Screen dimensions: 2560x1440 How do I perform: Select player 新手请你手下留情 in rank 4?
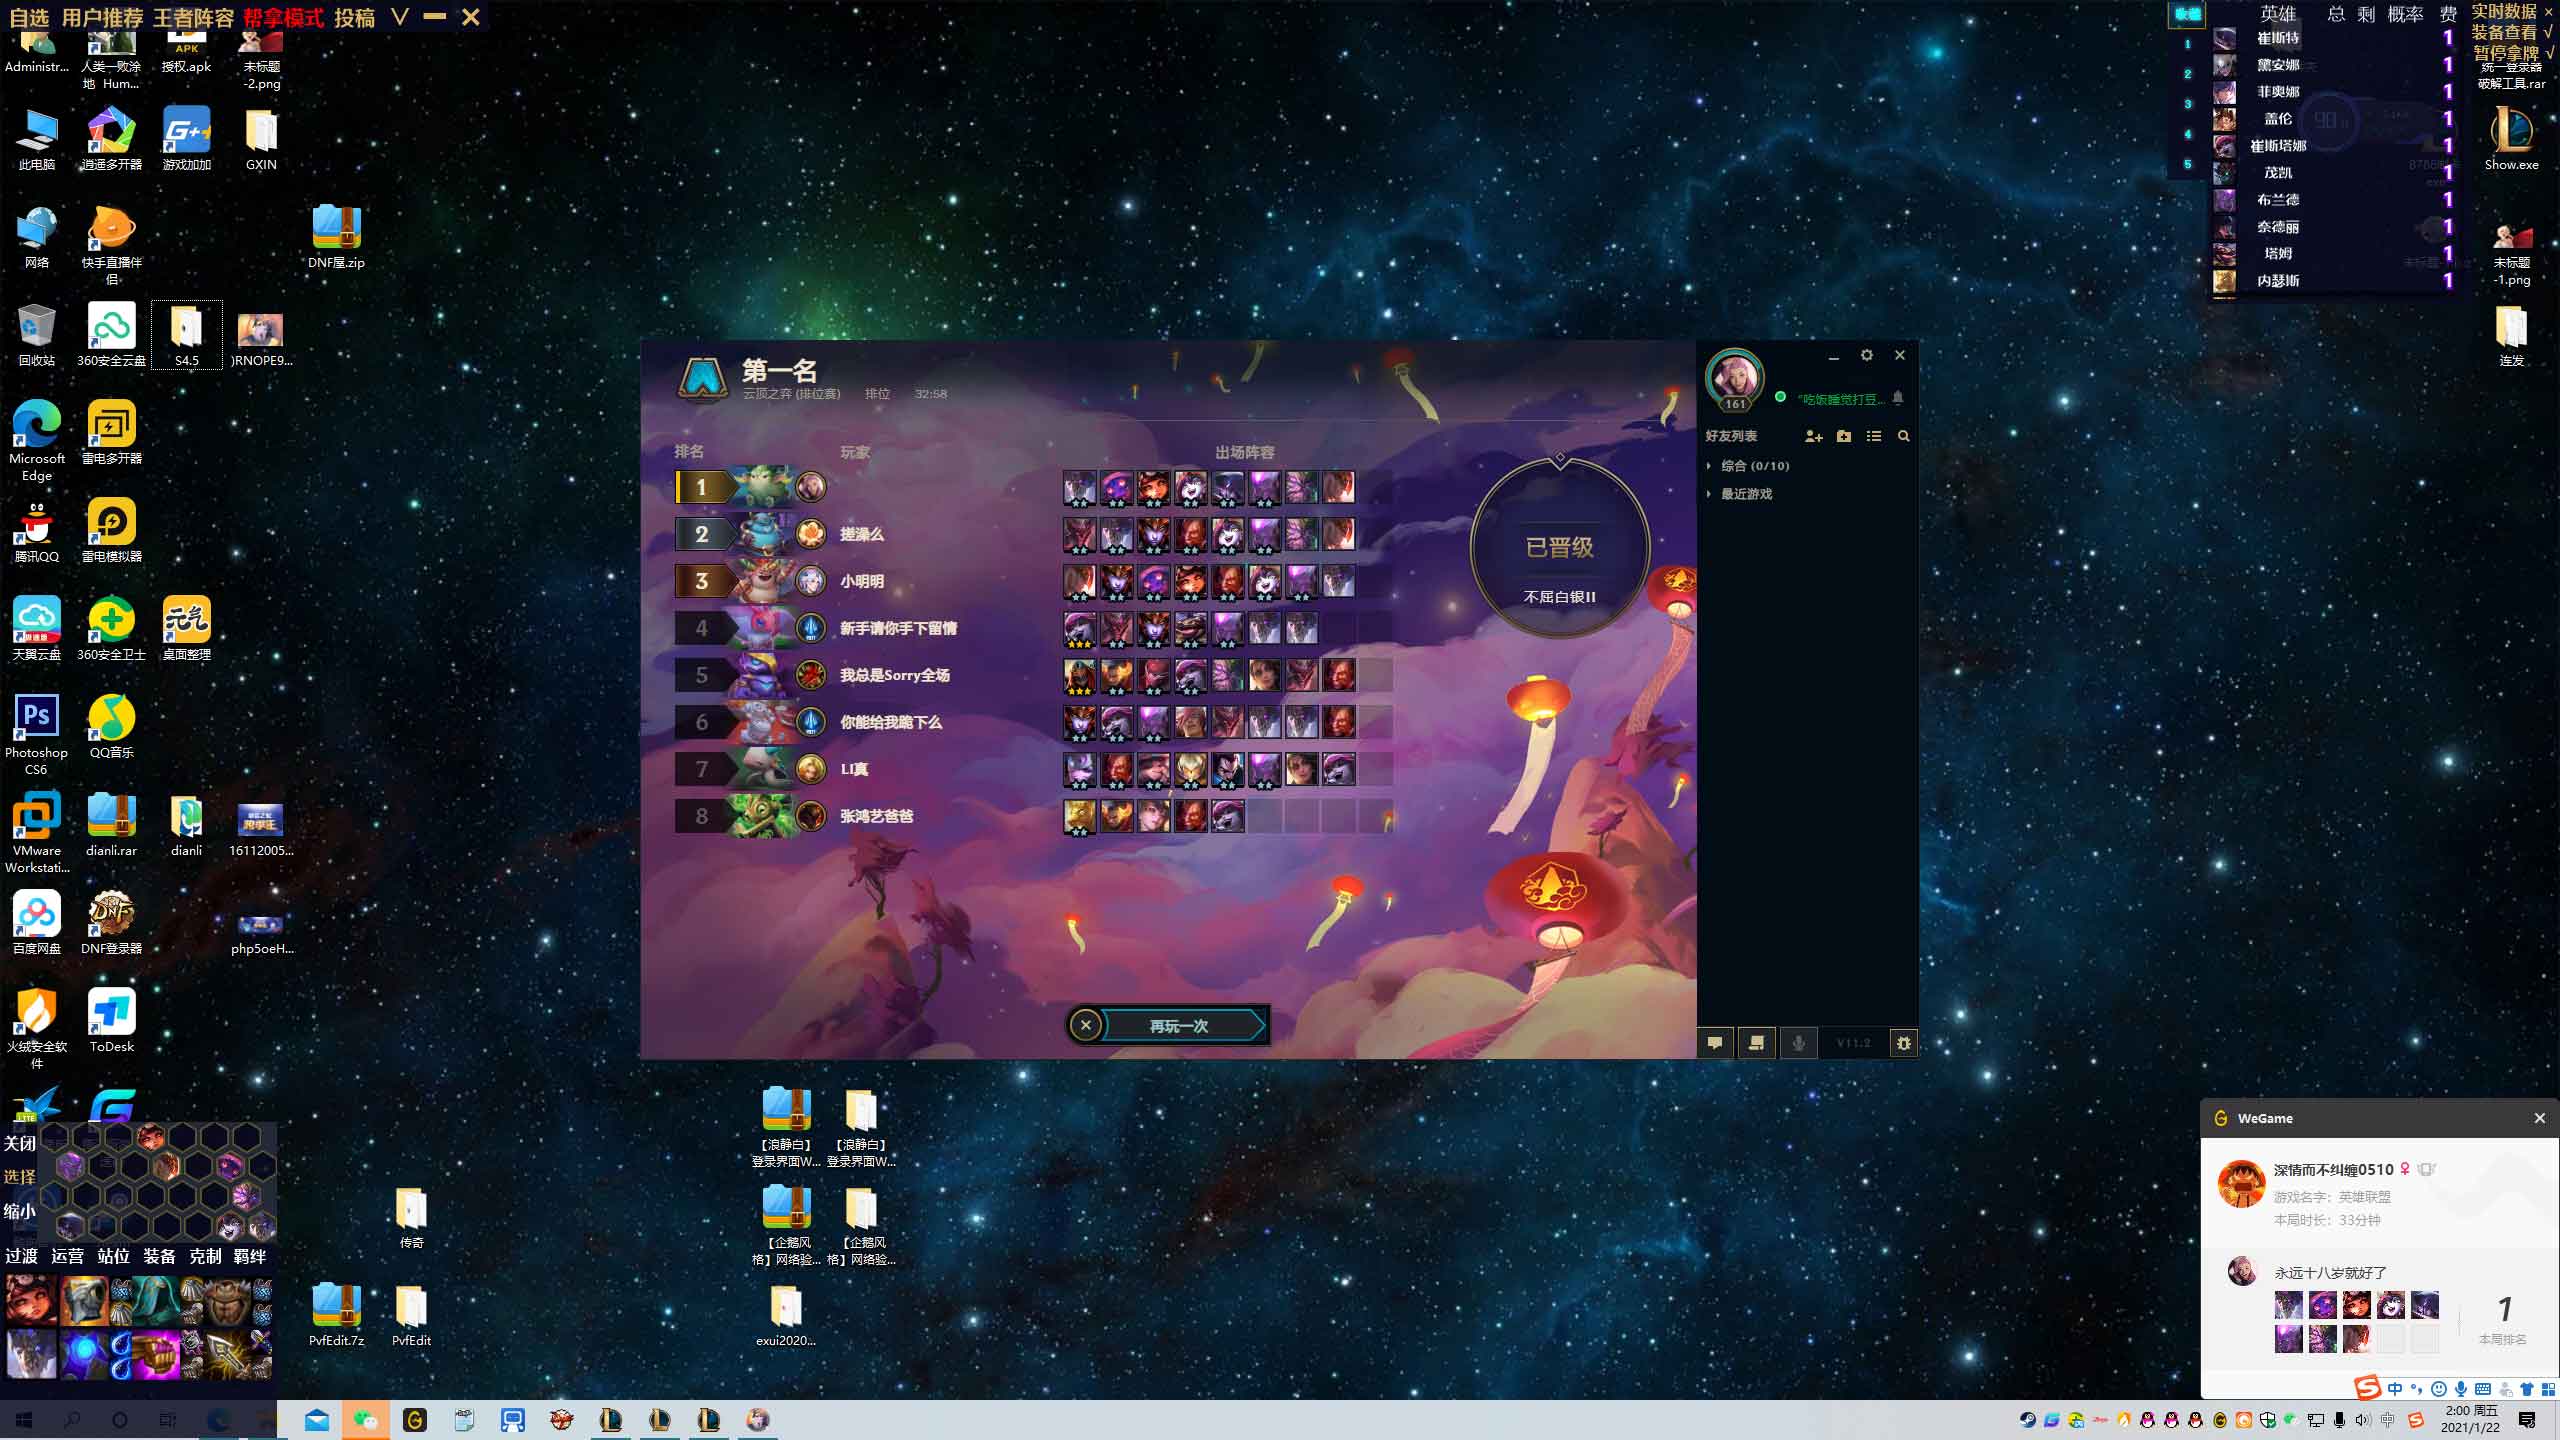coord(898,628)
